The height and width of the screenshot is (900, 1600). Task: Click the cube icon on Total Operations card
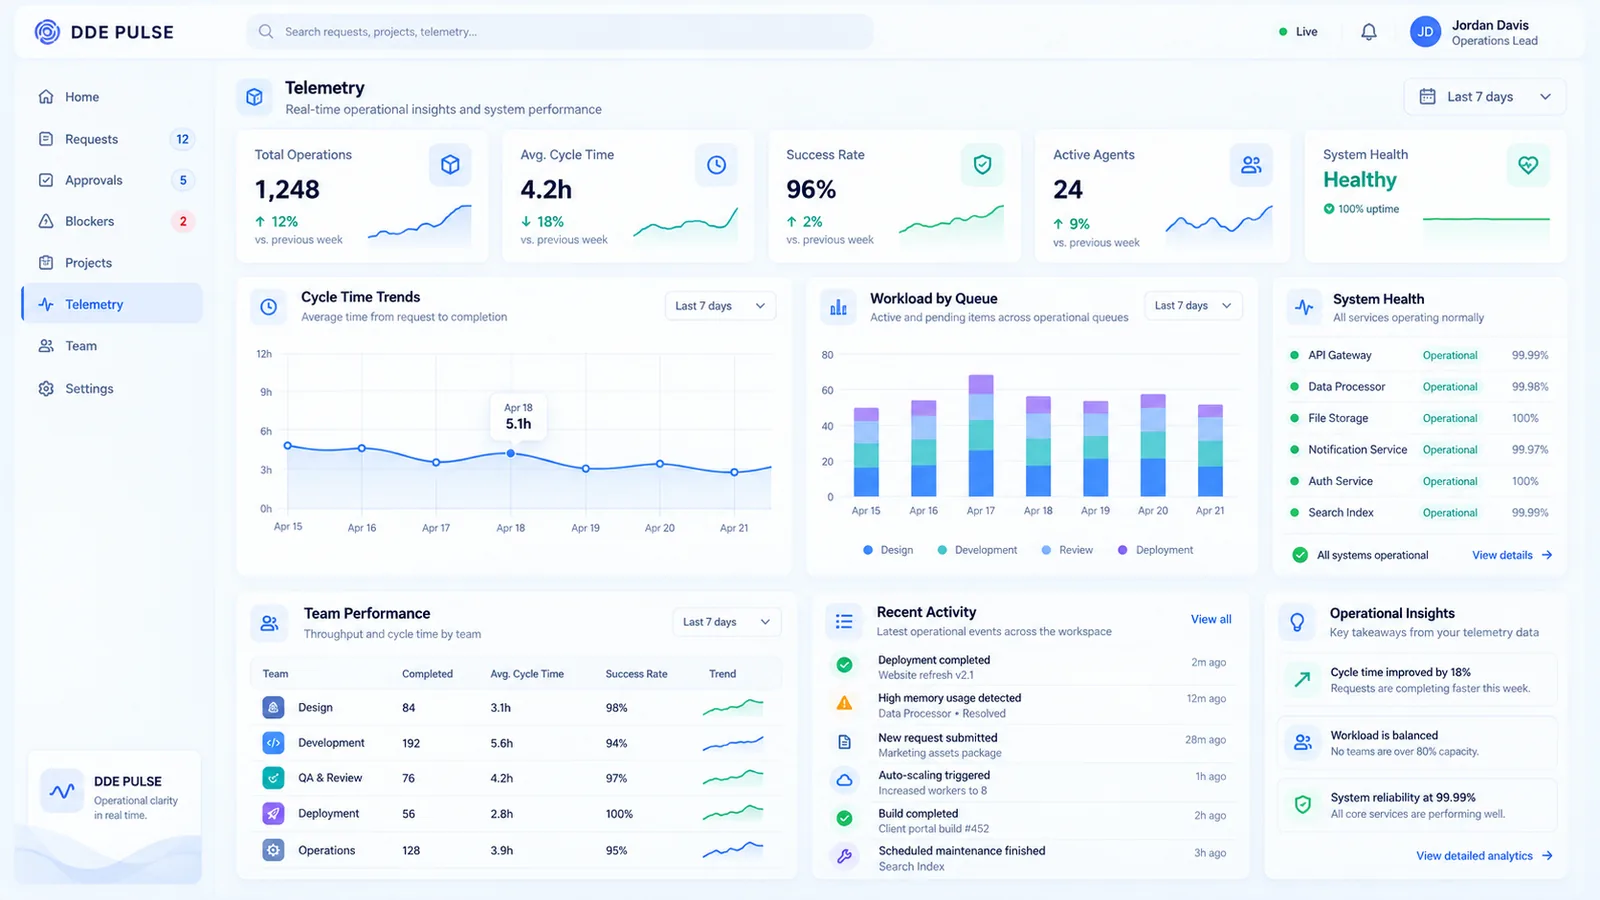450,165
